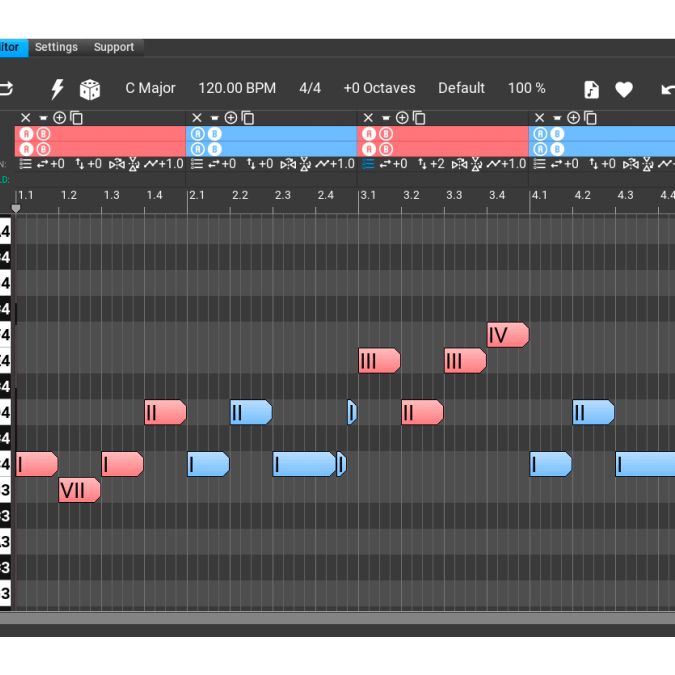
Task: Select the VII note in bar 1
Action: 80,490
